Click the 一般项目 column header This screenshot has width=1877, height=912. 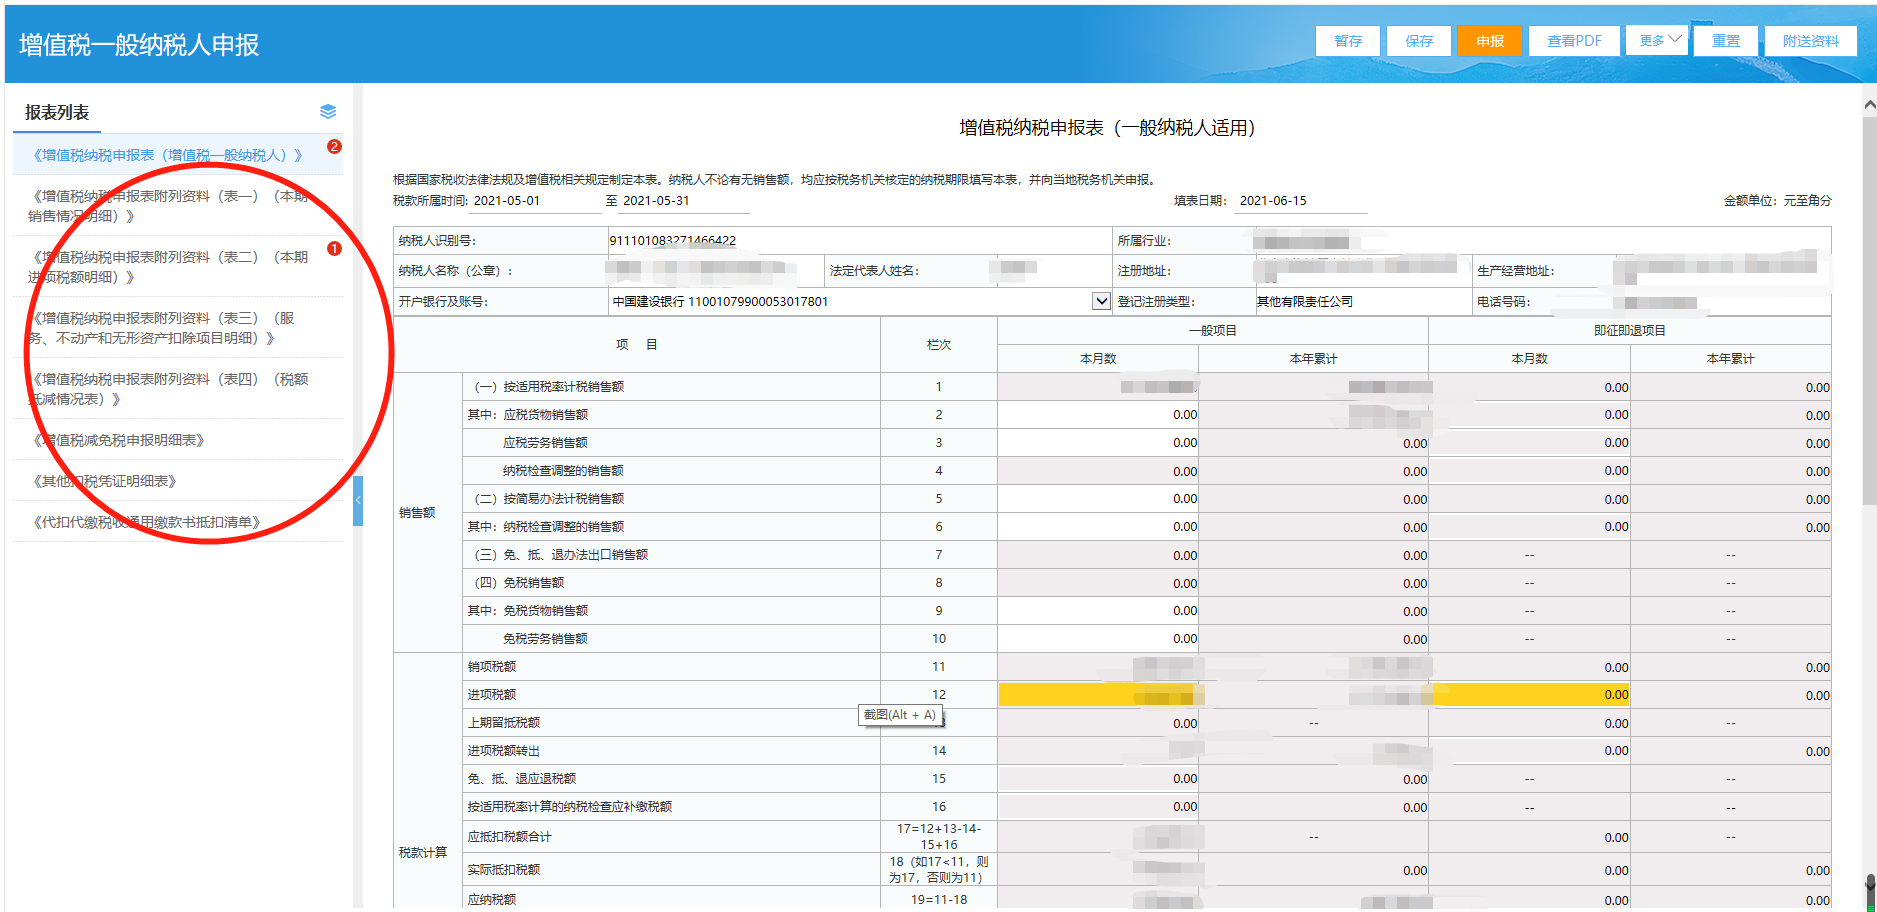(x=1213, y=331)
